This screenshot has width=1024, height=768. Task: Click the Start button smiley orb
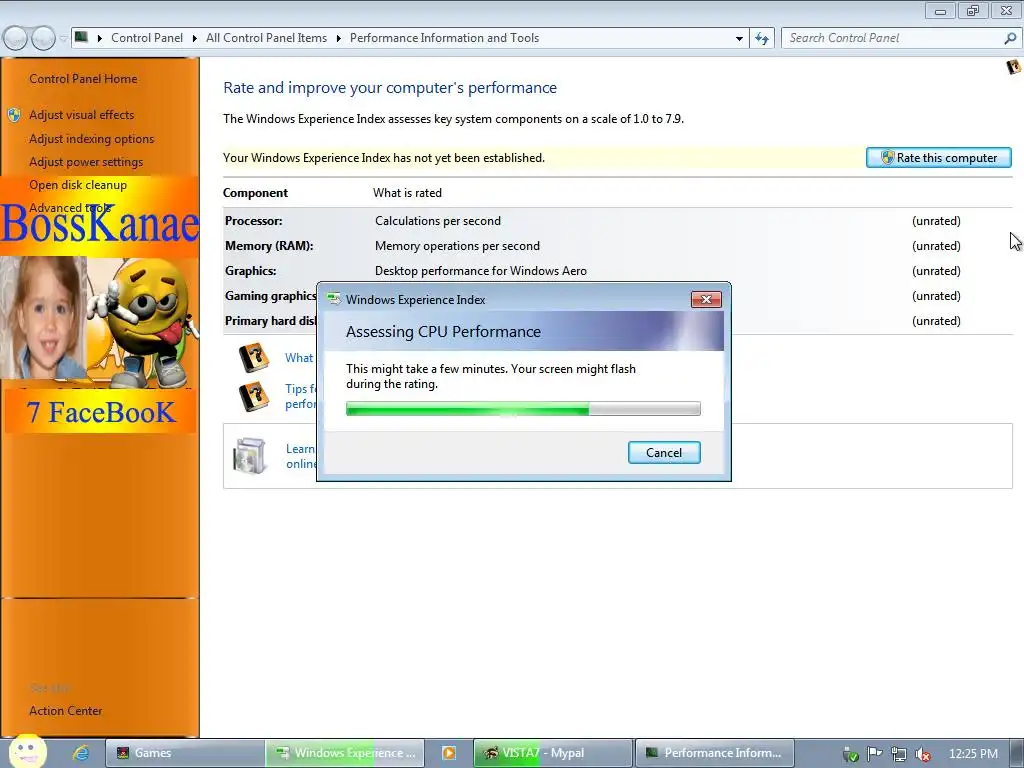27,752
